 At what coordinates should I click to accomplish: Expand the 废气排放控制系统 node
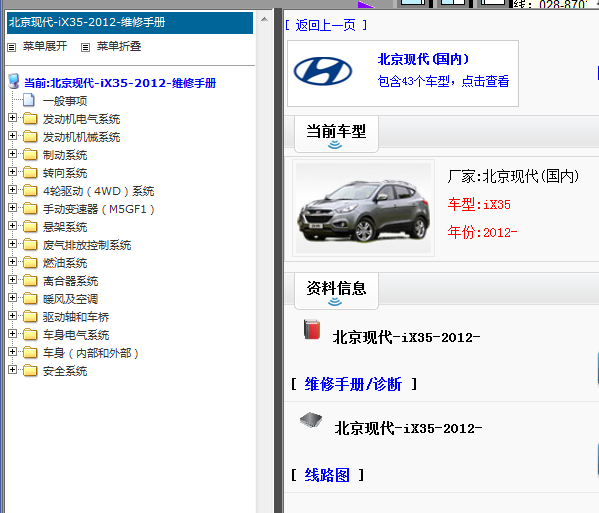[12, 243]
